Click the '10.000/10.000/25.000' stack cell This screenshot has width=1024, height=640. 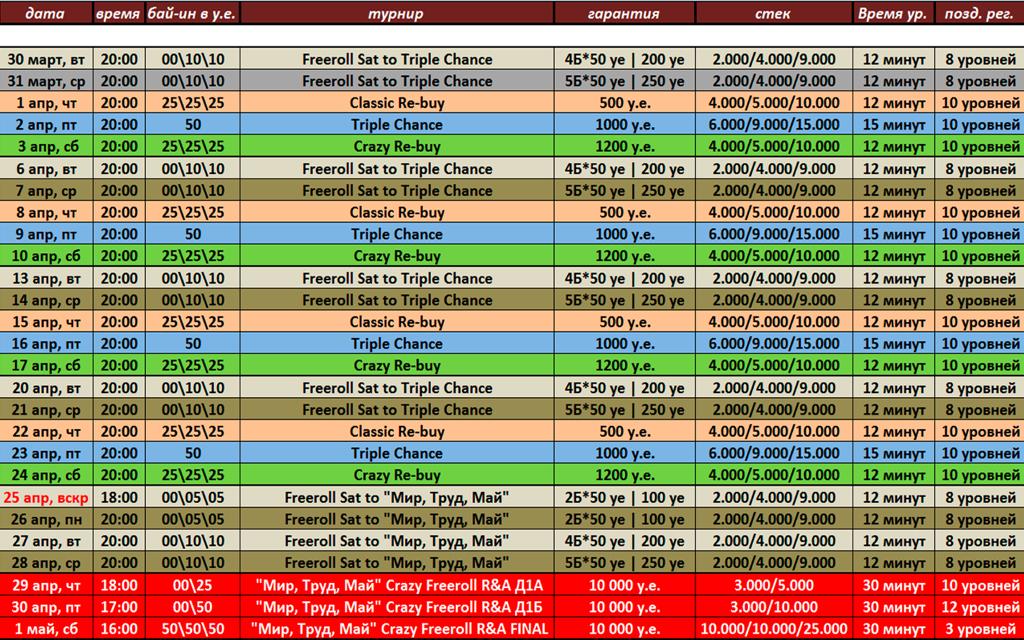click(774, 629)
